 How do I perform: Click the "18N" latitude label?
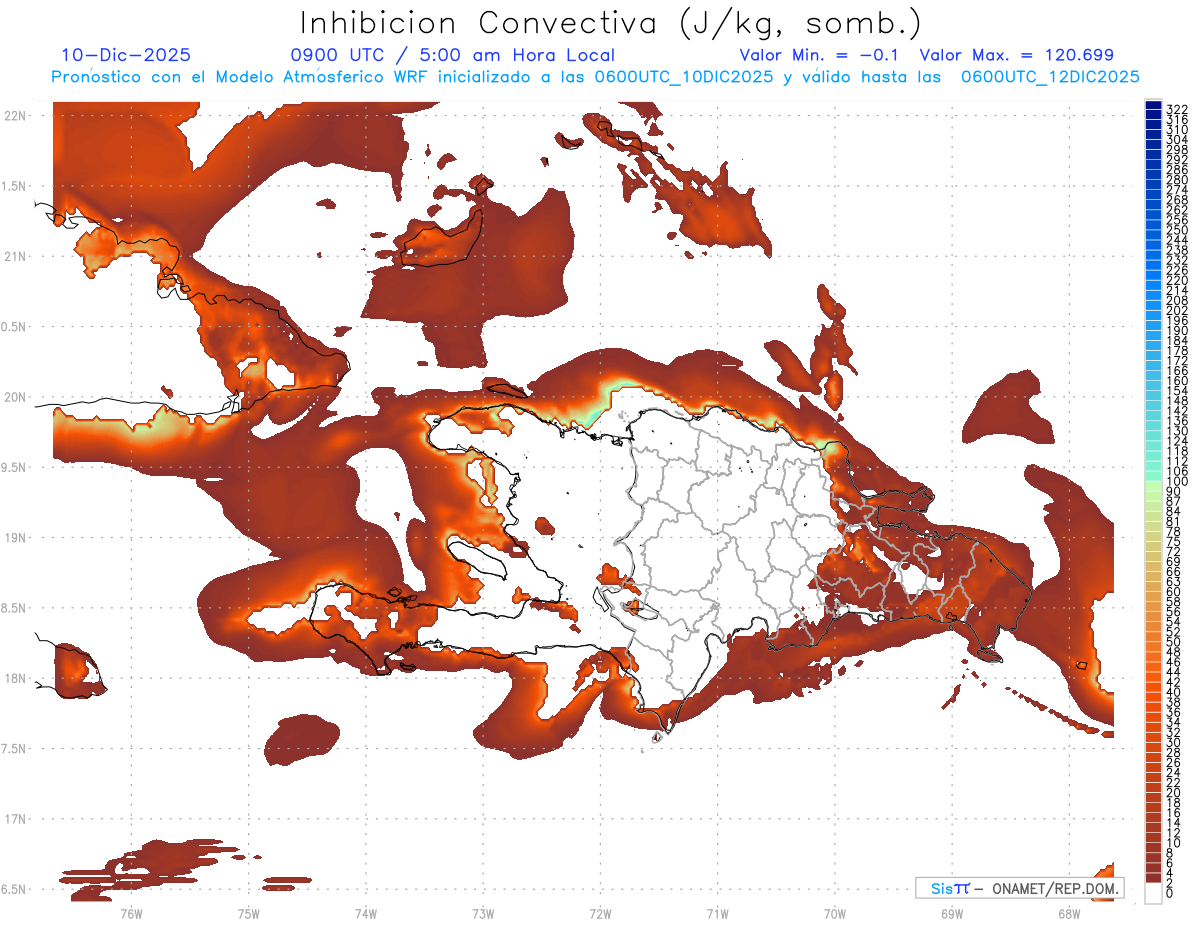click(14, 678)
